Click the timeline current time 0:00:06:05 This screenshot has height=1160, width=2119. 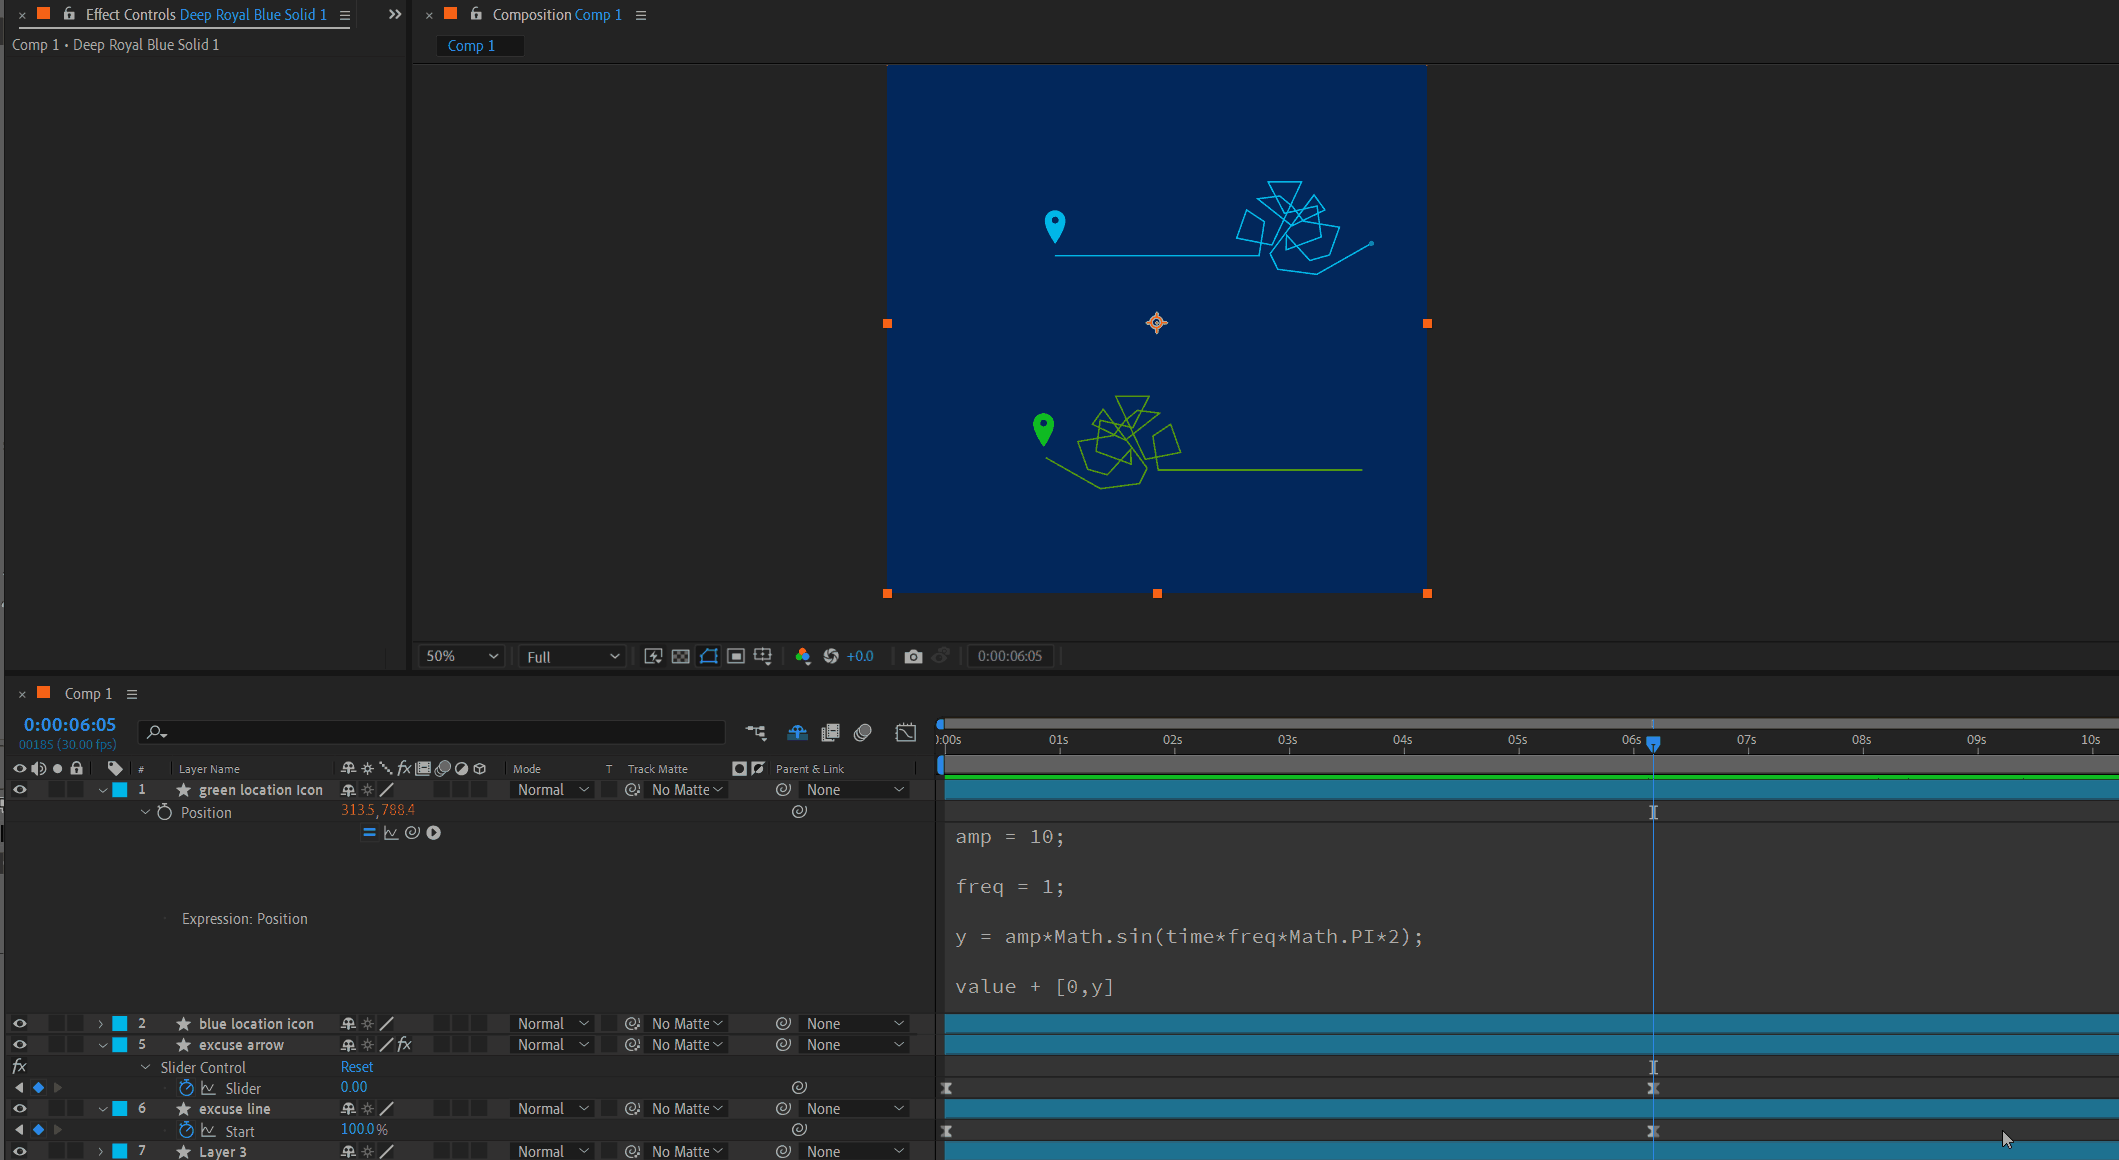click(70, 724)
